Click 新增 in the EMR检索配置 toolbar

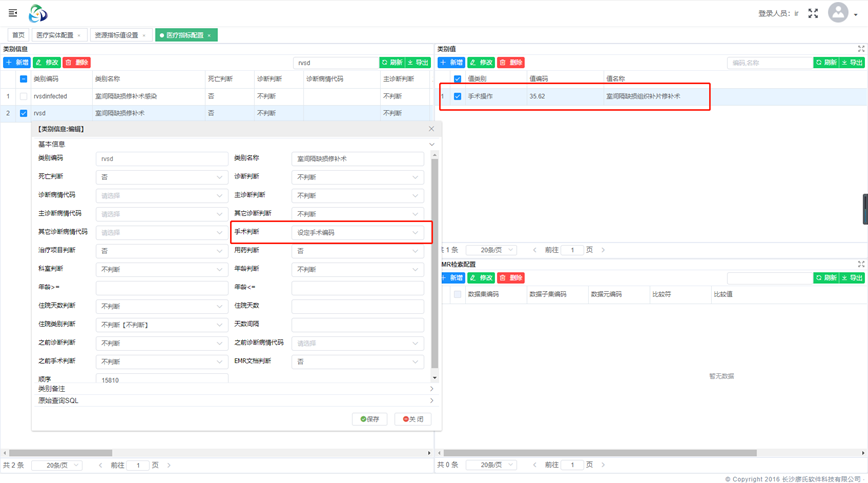coord(453,278)
